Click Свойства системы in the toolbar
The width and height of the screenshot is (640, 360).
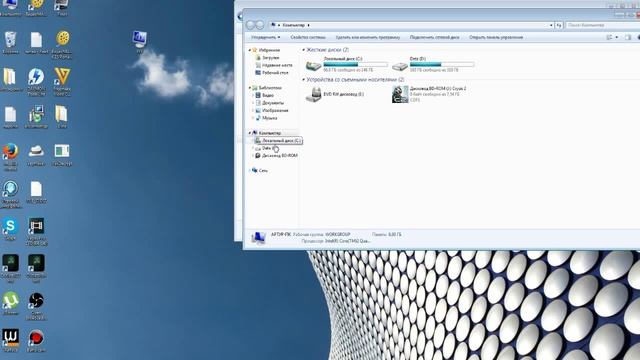308,37
